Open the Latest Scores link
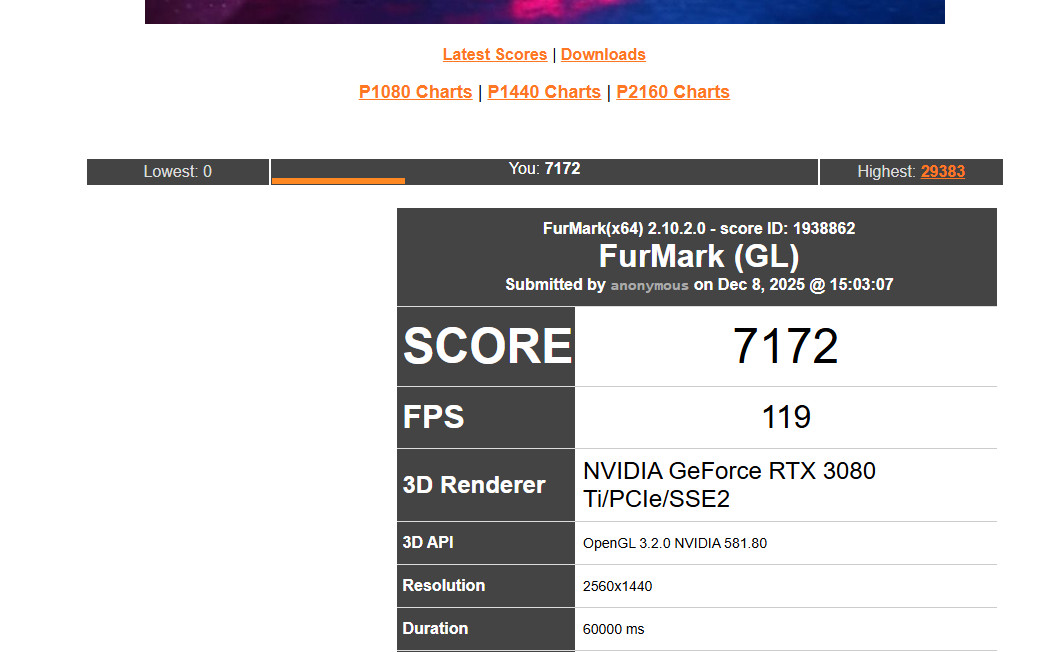Image resolution: width=1054 pixels, height=652 pixels. tap(494, 54)
